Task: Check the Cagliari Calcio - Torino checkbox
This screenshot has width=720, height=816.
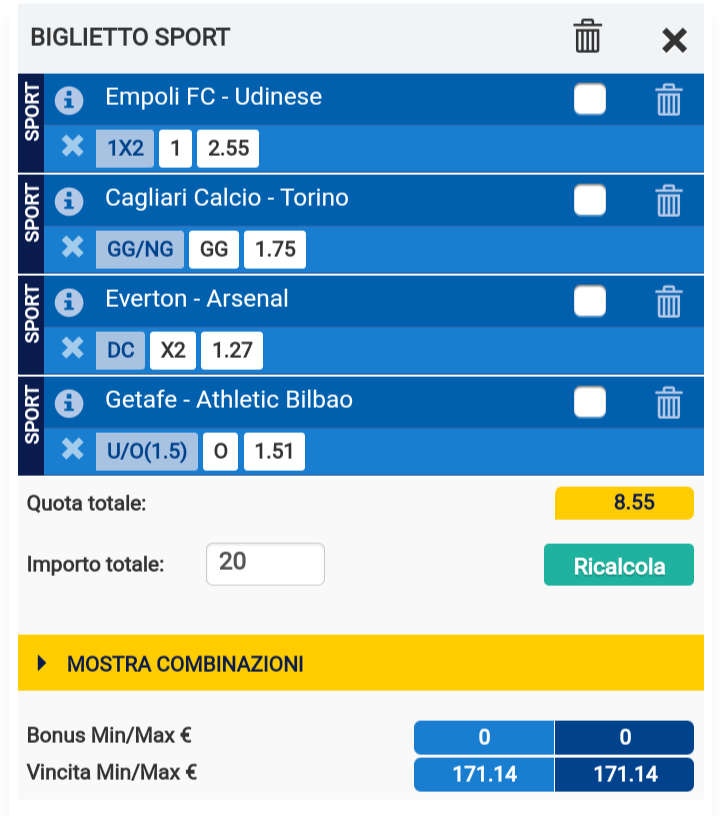Action: click(x=590, y=200)
